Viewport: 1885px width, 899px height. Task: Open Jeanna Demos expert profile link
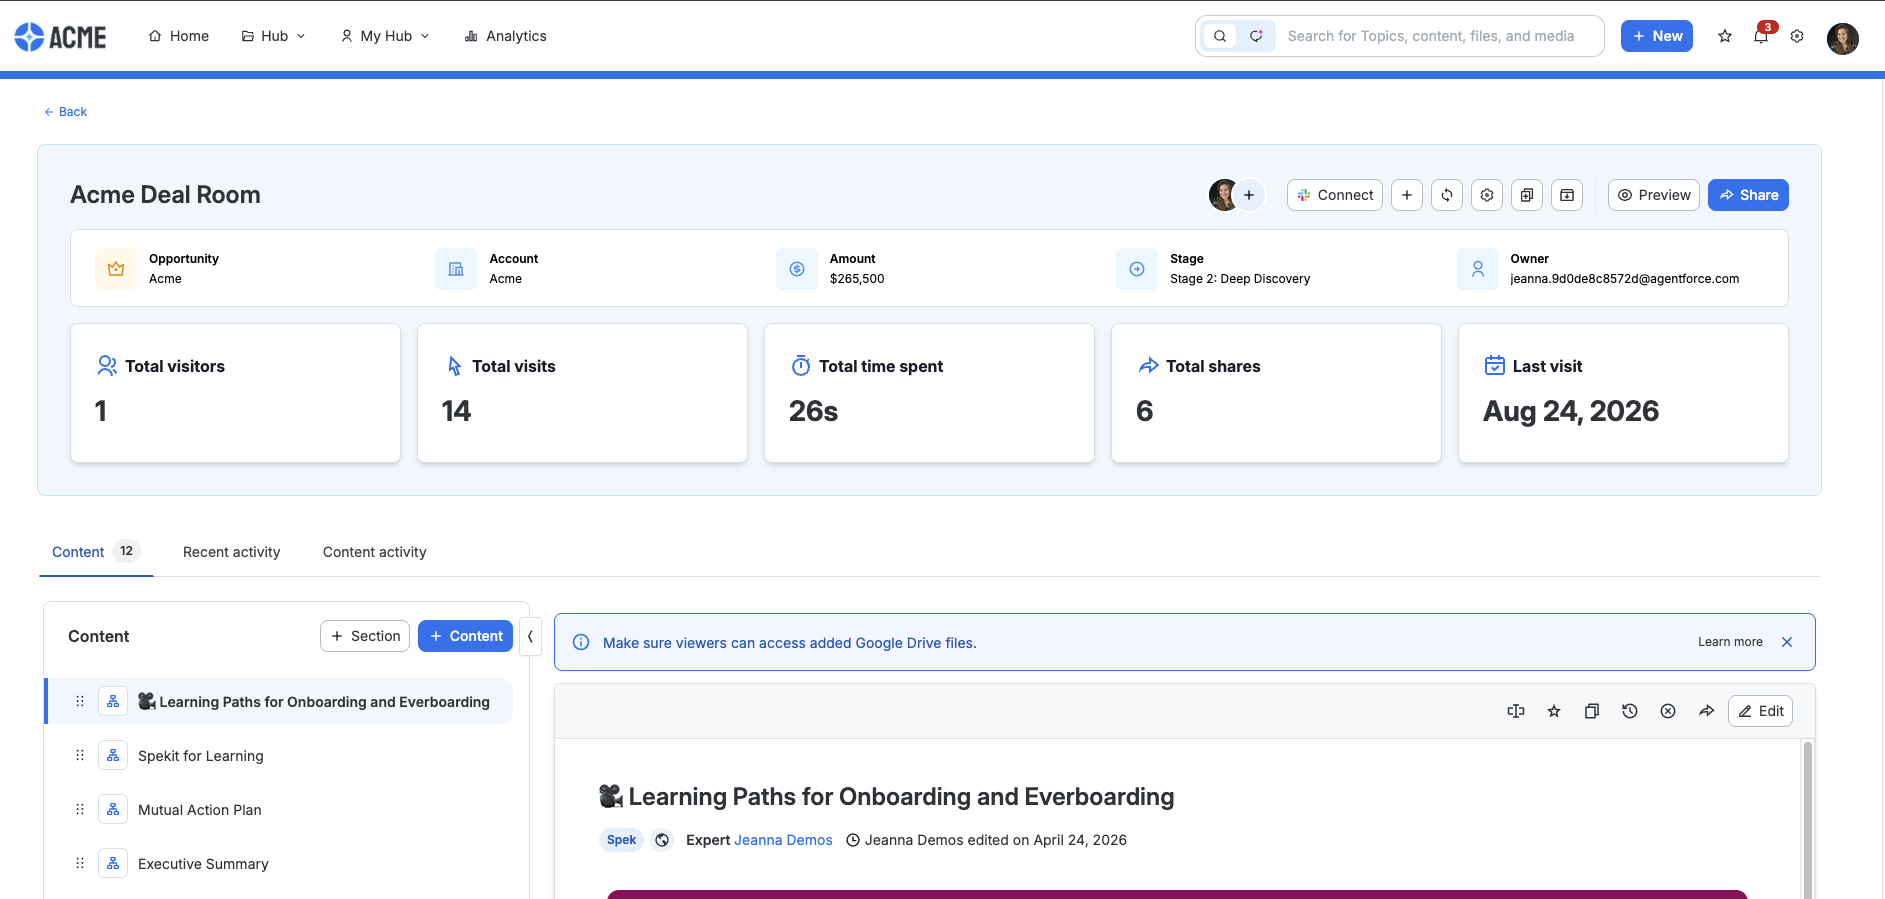783,840
